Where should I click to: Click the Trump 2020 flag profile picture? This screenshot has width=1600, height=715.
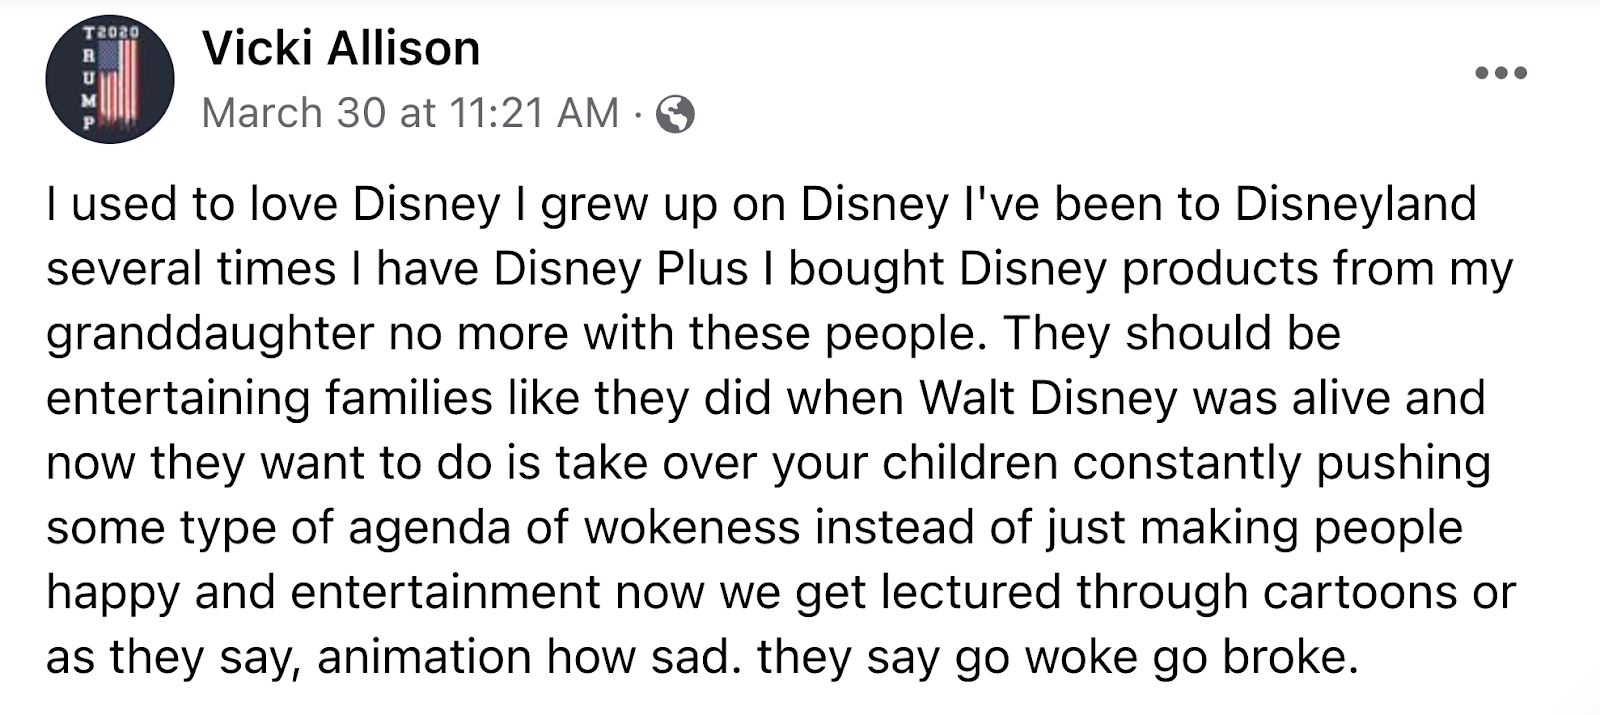[x=110, y=79]
